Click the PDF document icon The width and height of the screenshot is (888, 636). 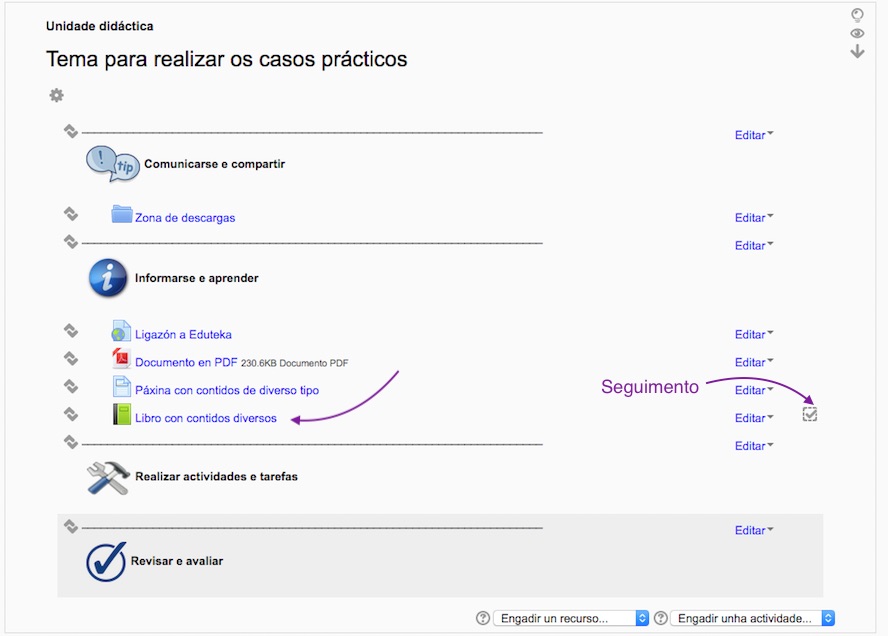[x=122, y=360]
